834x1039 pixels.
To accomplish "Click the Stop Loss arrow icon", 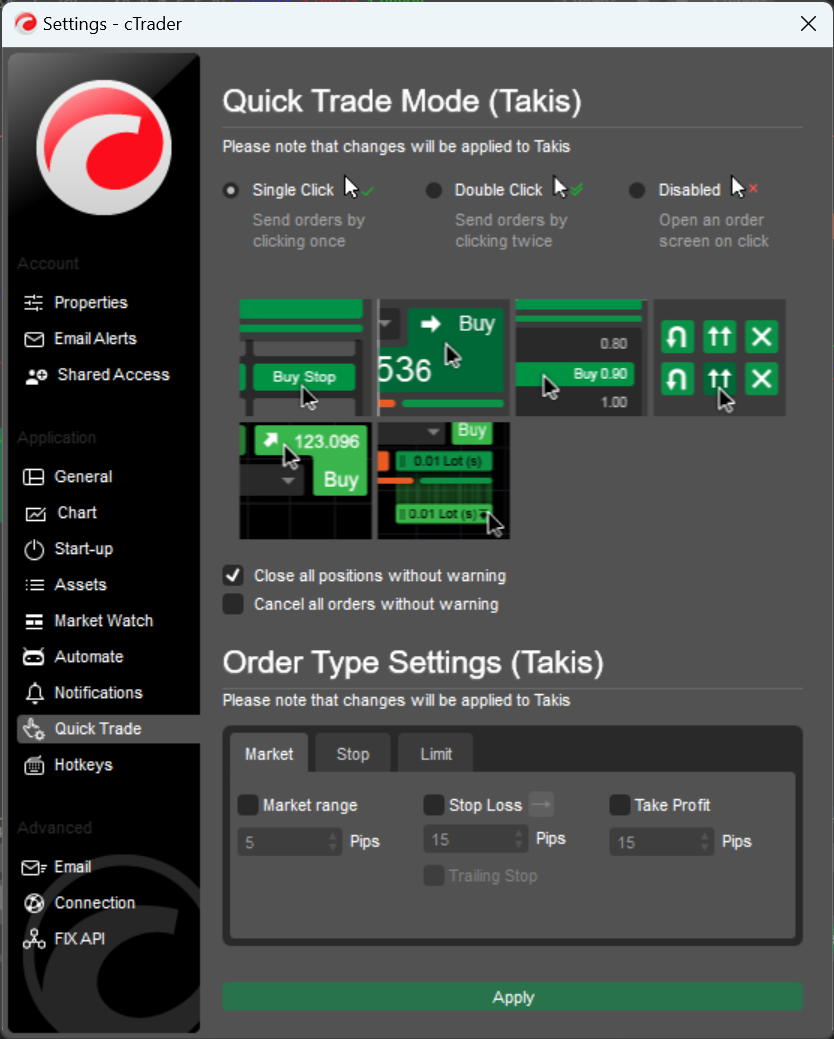I will click(541, 804).
